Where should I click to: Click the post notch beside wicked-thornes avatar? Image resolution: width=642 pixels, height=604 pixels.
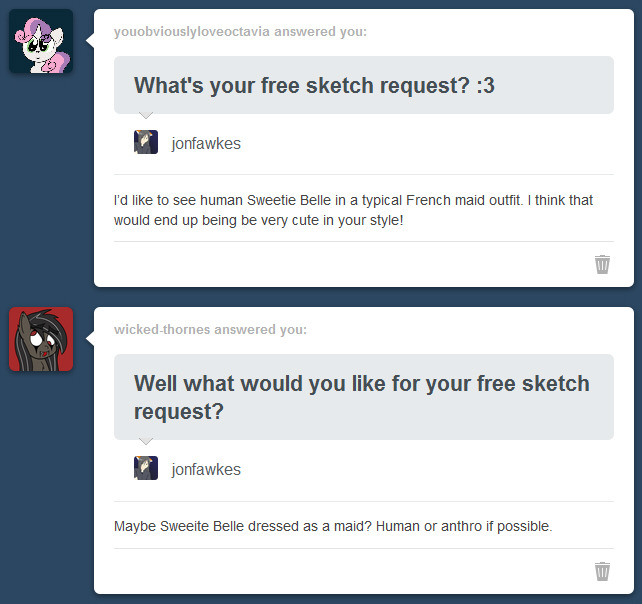(90, 339)
